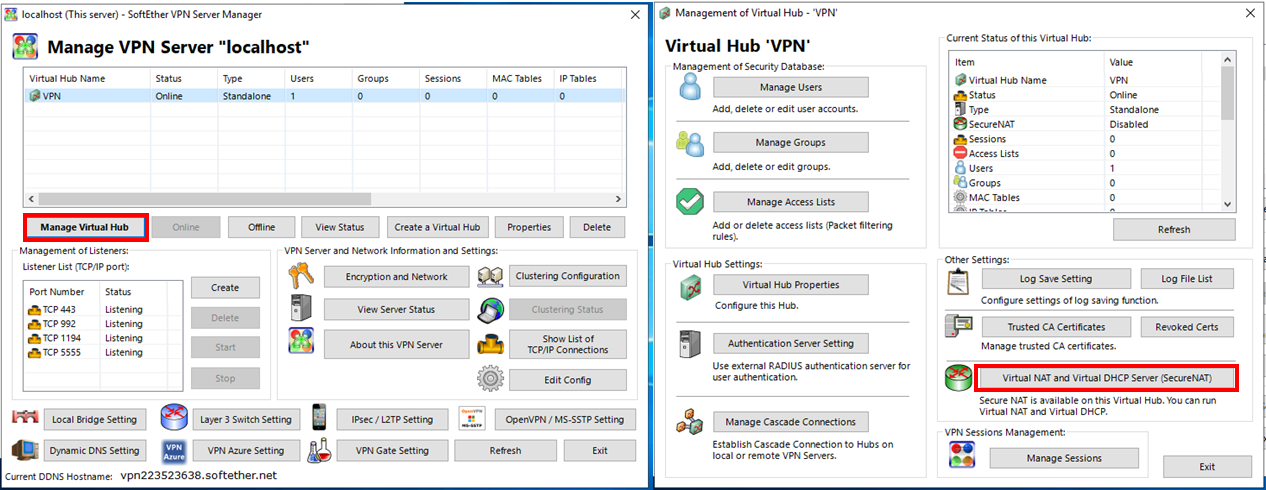Image resolution: width=1266 pixels, height=490 pixels.
Task: Open VPN Azure Setting
Action: pos(245,451)
